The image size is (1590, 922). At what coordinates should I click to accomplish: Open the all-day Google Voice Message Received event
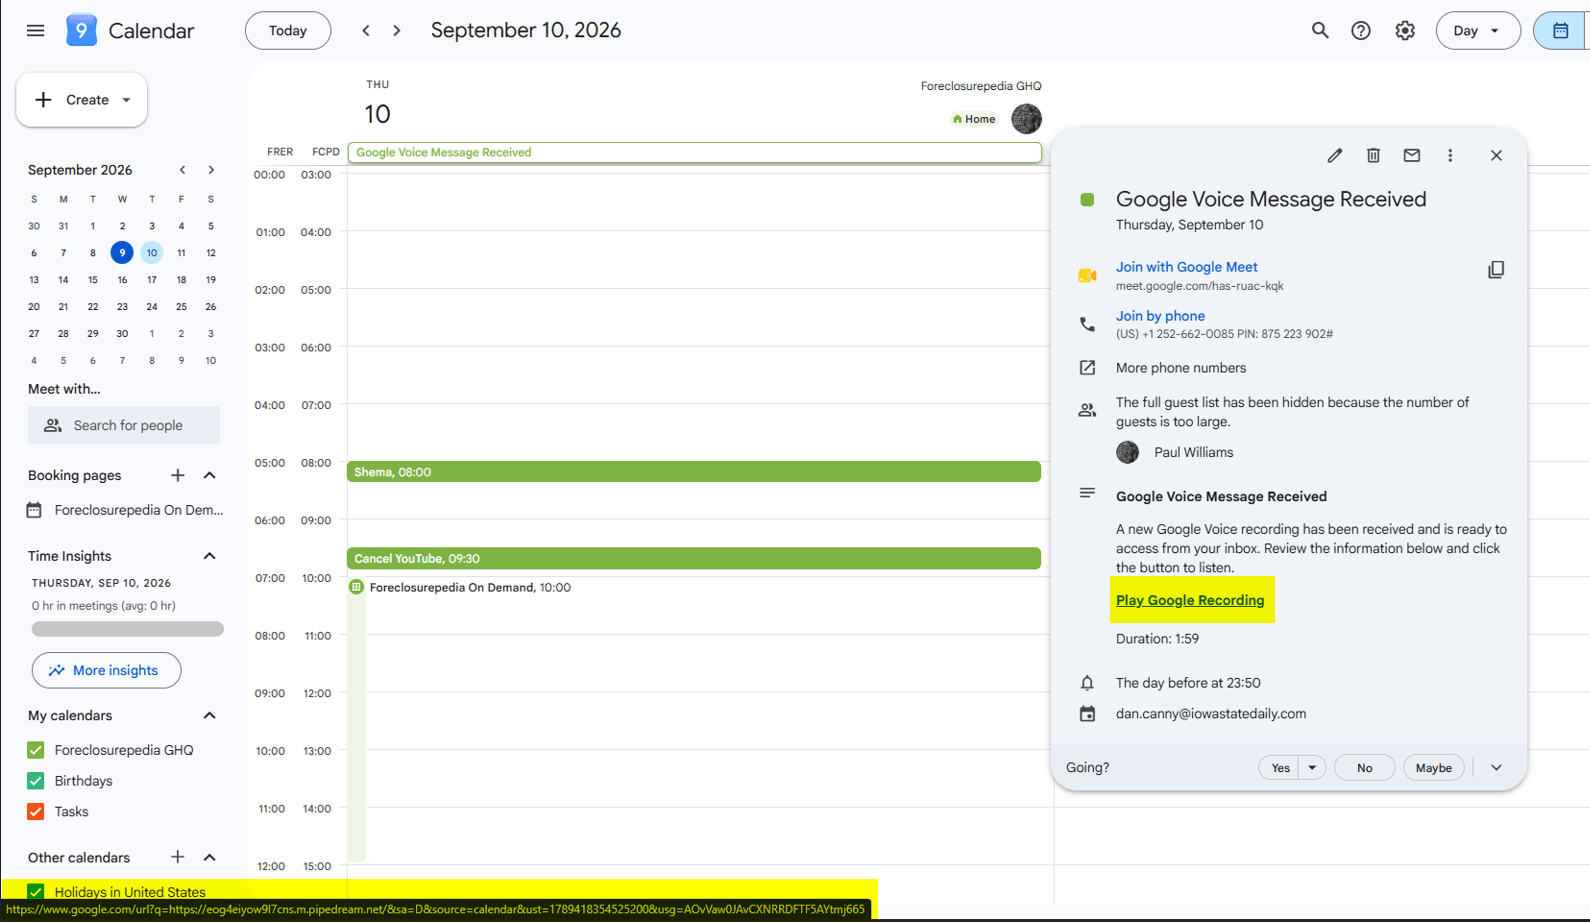(x=694, y=152)
